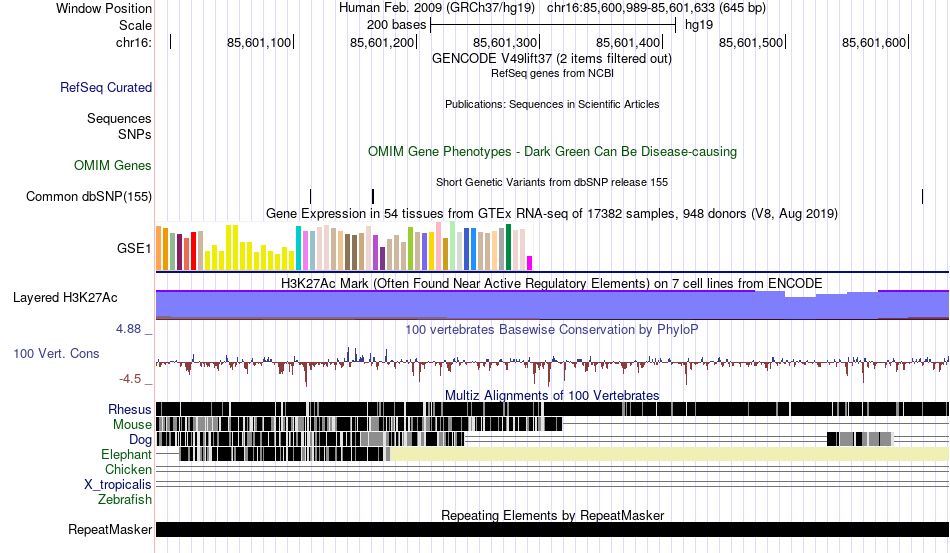Open the Common dbSNP(155) track label

89,196
